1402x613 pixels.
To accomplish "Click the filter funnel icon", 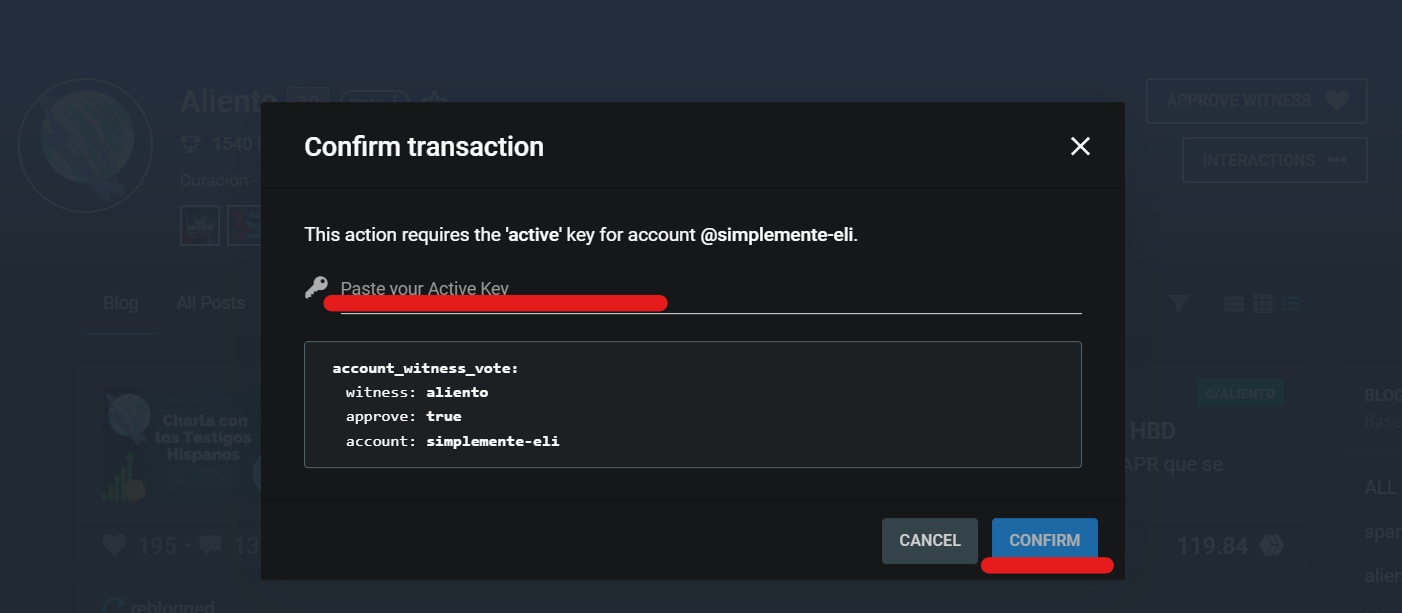I will [x=1179, y=303].
